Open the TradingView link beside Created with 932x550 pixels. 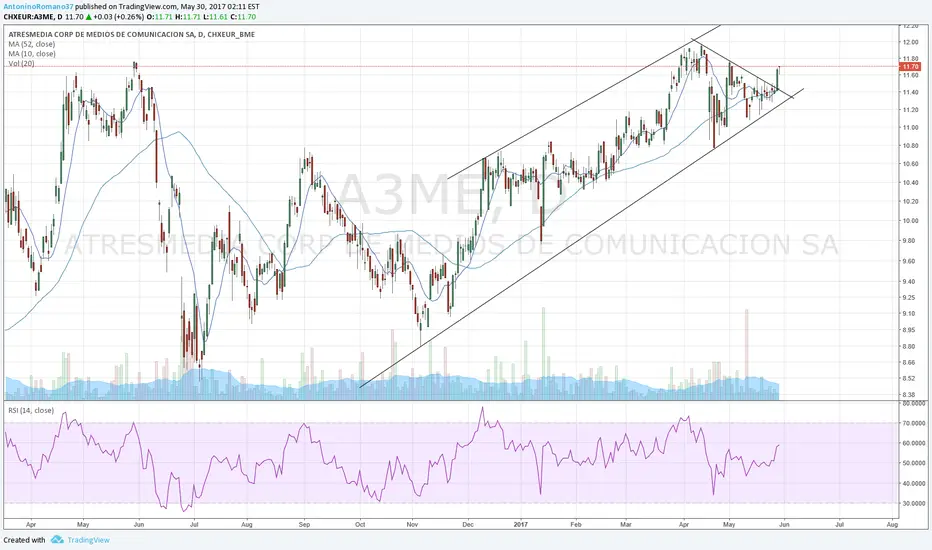[x=89, y=540]
